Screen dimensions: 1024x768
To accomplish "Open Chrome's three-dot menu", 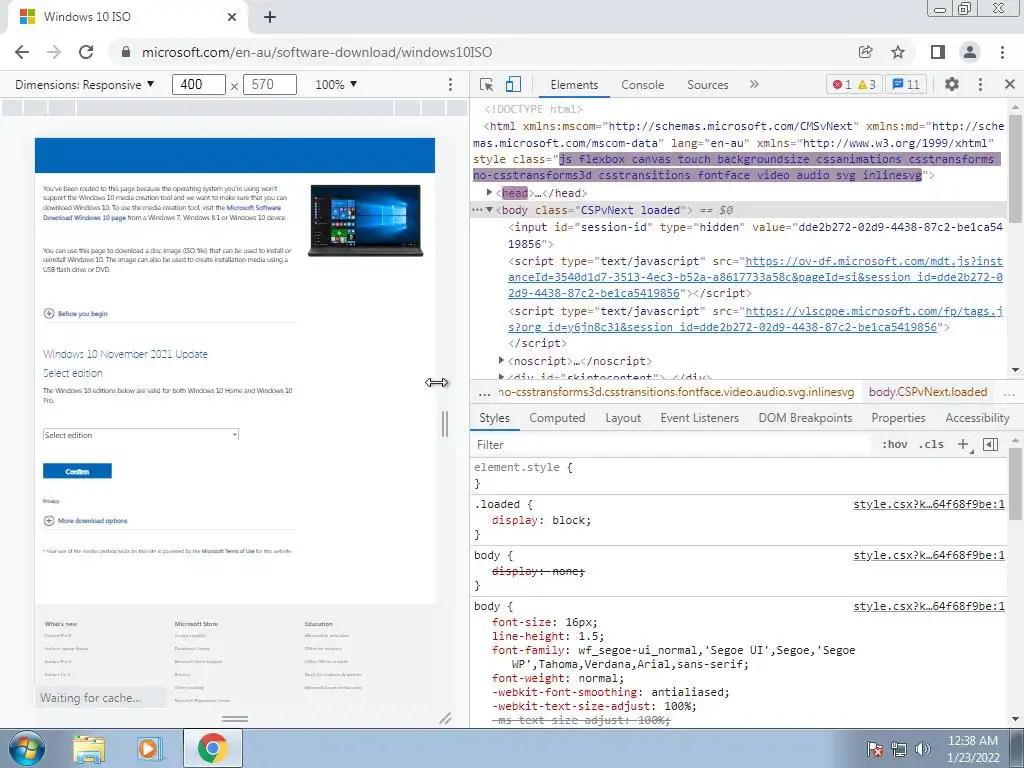I will (x=1002, y=52).
